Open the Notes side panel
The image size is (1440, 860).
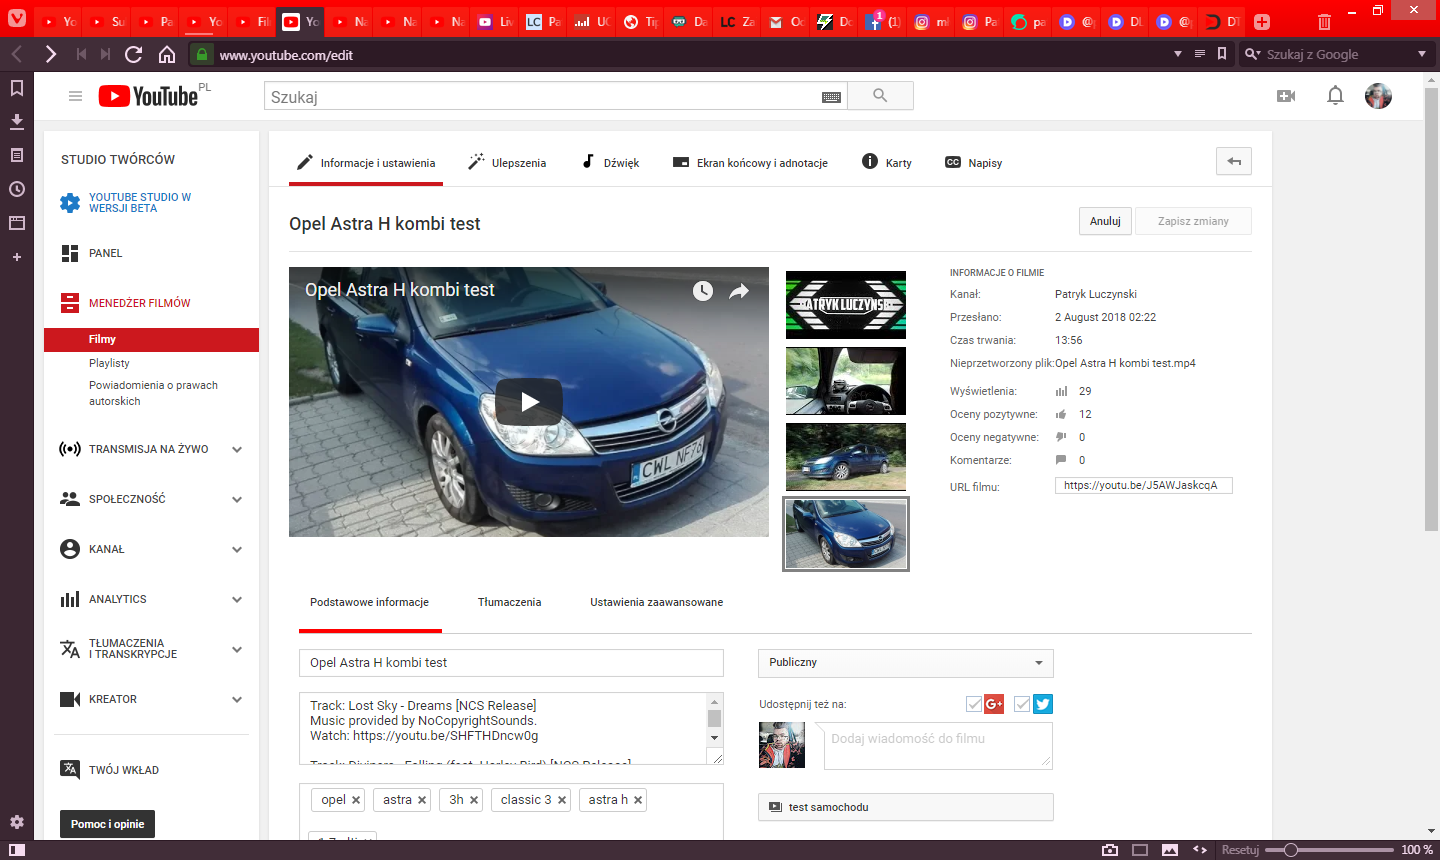[x=17, y=156]
